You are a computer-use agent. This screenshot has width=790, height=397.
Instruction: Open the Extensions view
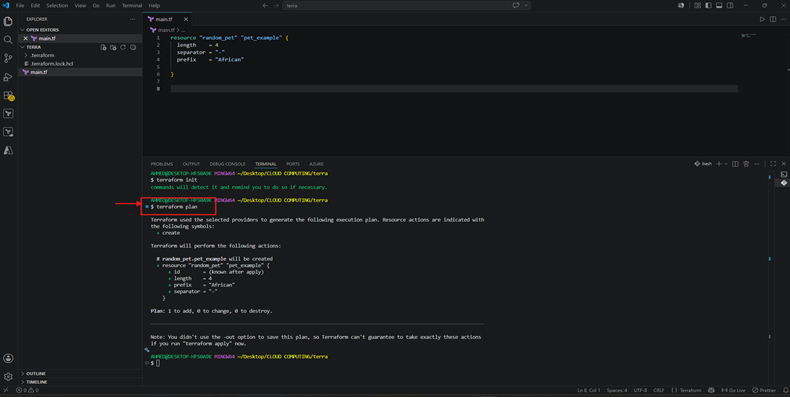pyautogui.click(x=8, y=95)
